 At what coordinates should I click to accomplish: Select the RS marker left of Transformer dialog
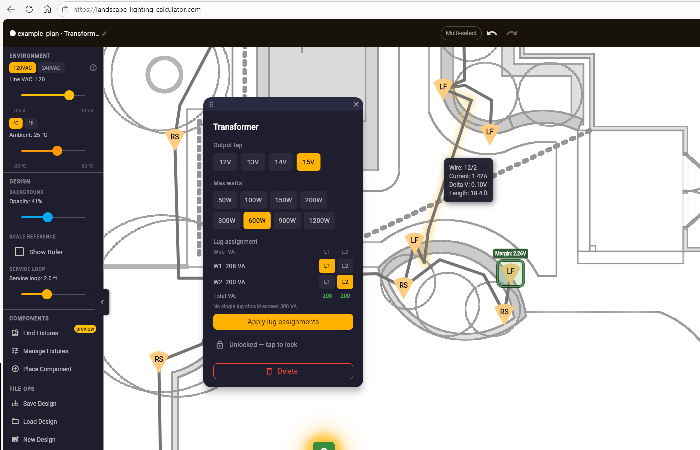pos(175,138)
